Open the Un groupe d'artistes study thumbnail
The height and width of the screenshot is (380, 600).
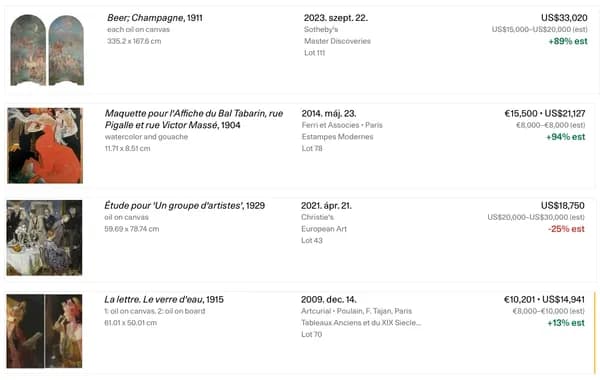click(x=44, y=238)
